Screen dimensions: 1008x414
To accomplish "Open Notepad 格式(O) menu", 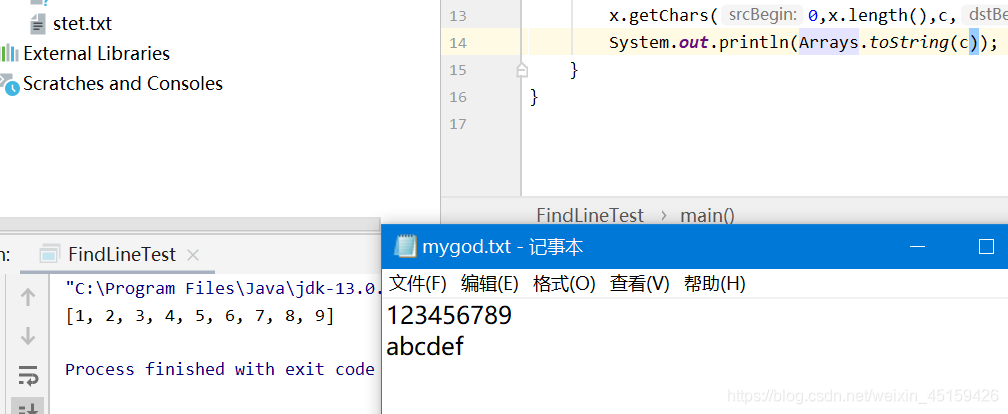I will click(564, 284).
